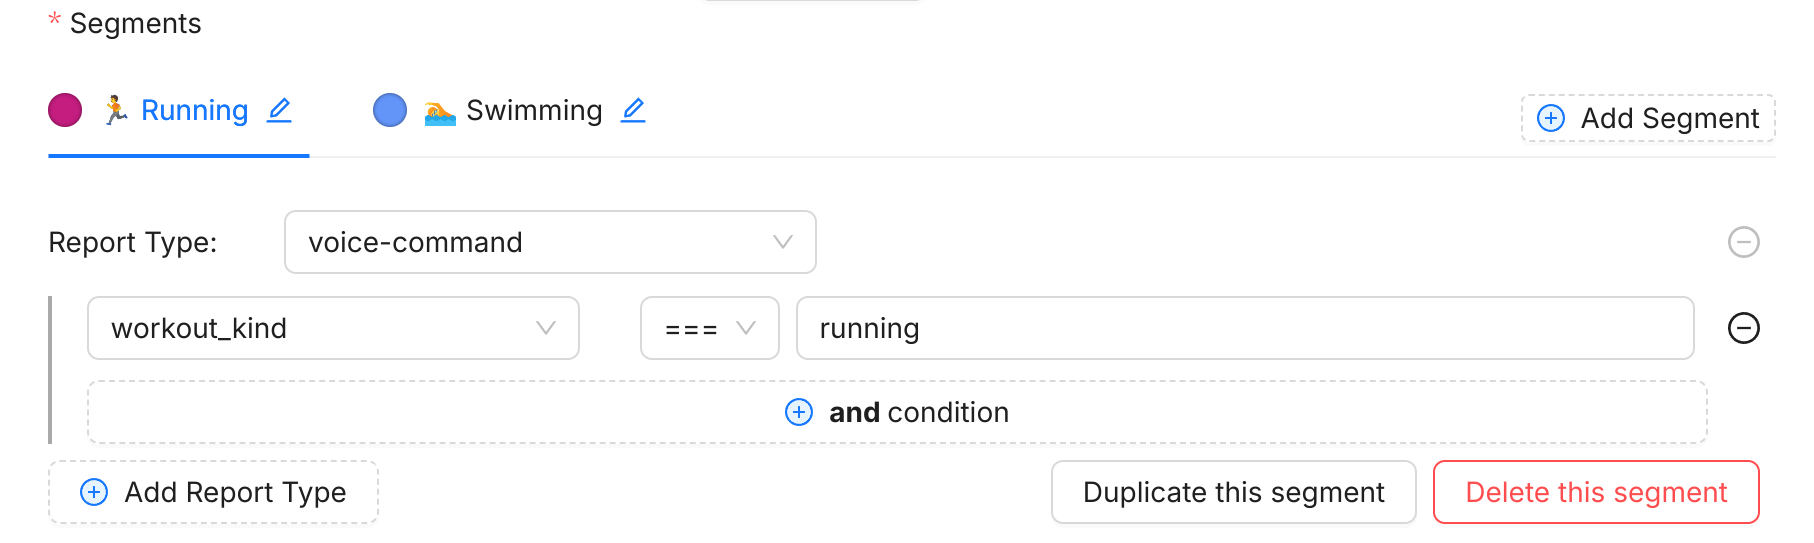
Task: Click the magenta Running color swatch
Action: pyautogui.click(x=65, y=110)
